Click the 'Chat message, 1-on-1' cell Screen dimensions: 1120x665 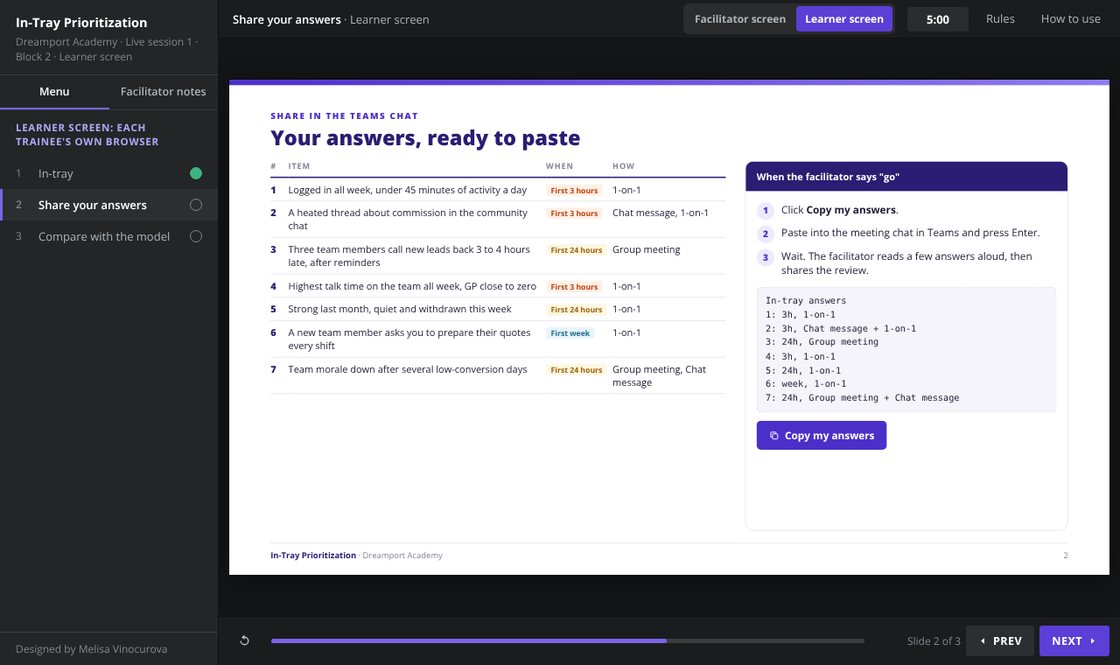pyautogui.click(x=660, y=213)
